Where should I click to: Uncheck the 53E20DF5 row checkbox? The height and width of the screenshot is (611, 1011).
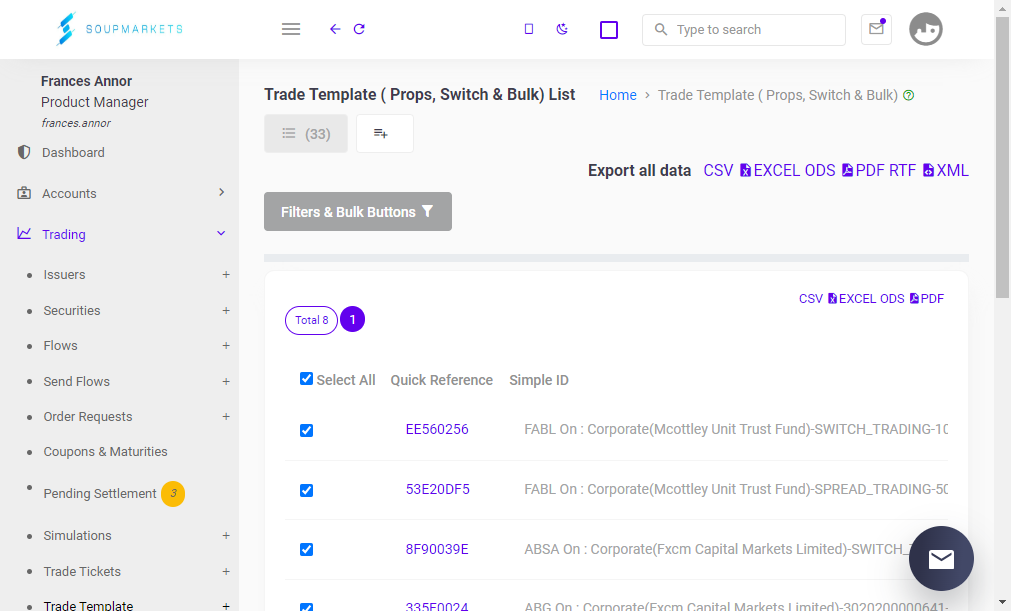pyautogui.click(x=306, y=490)
